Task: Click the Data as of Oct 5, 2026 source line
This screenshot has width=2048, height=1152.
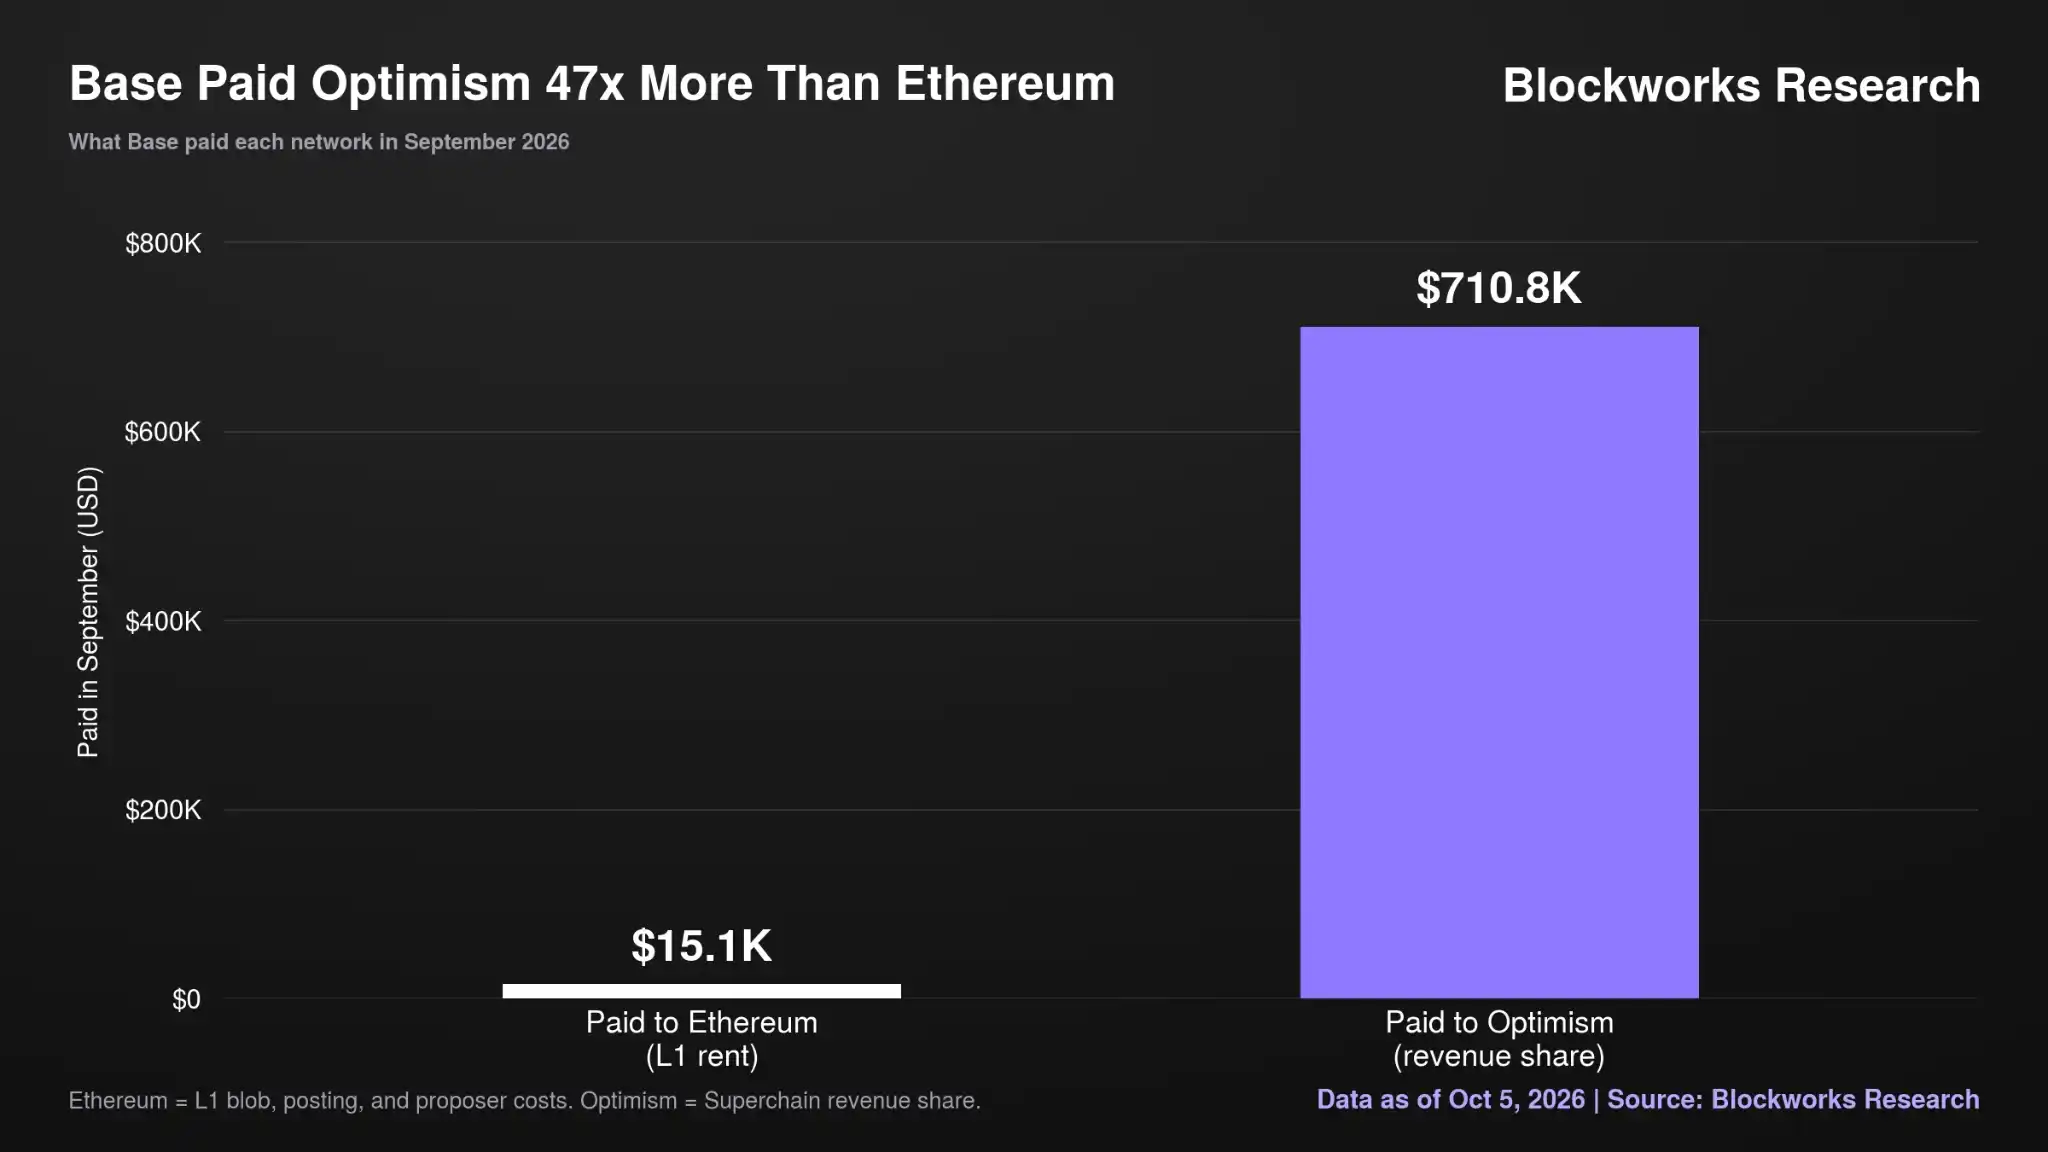Action: pyautogui.click(x=1648, y=1099)
